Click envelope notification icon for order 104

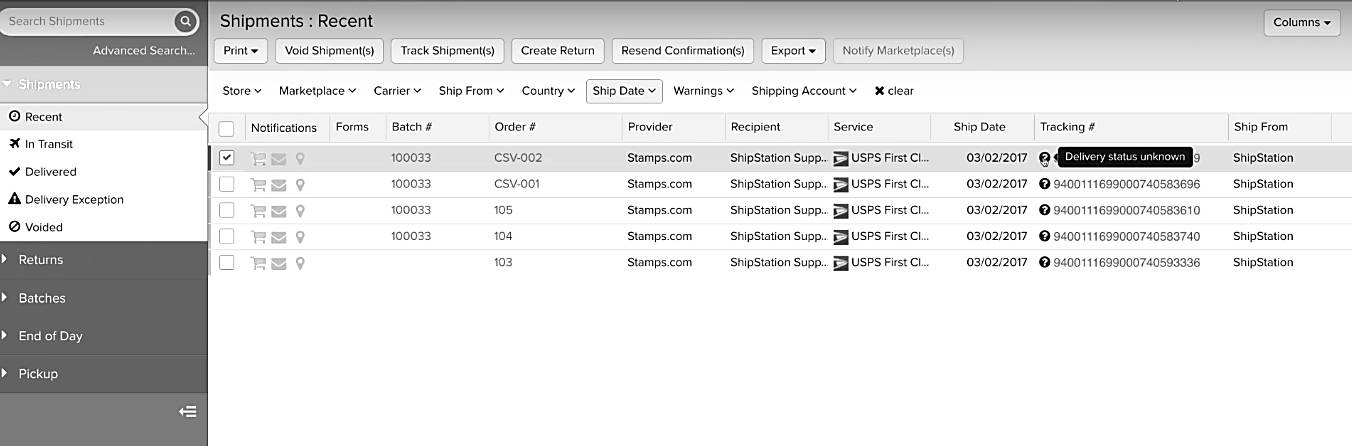[279, 236]
